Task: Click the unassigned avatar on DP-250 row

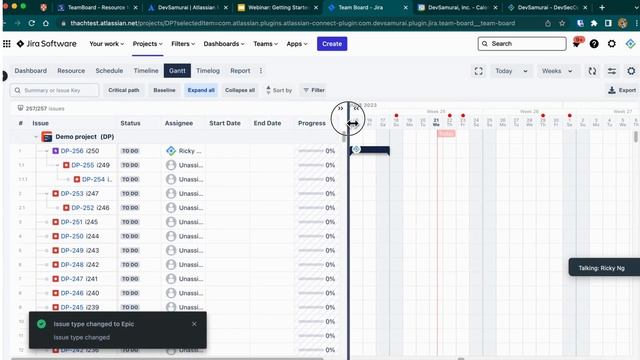Action: (x=171, y=236)
